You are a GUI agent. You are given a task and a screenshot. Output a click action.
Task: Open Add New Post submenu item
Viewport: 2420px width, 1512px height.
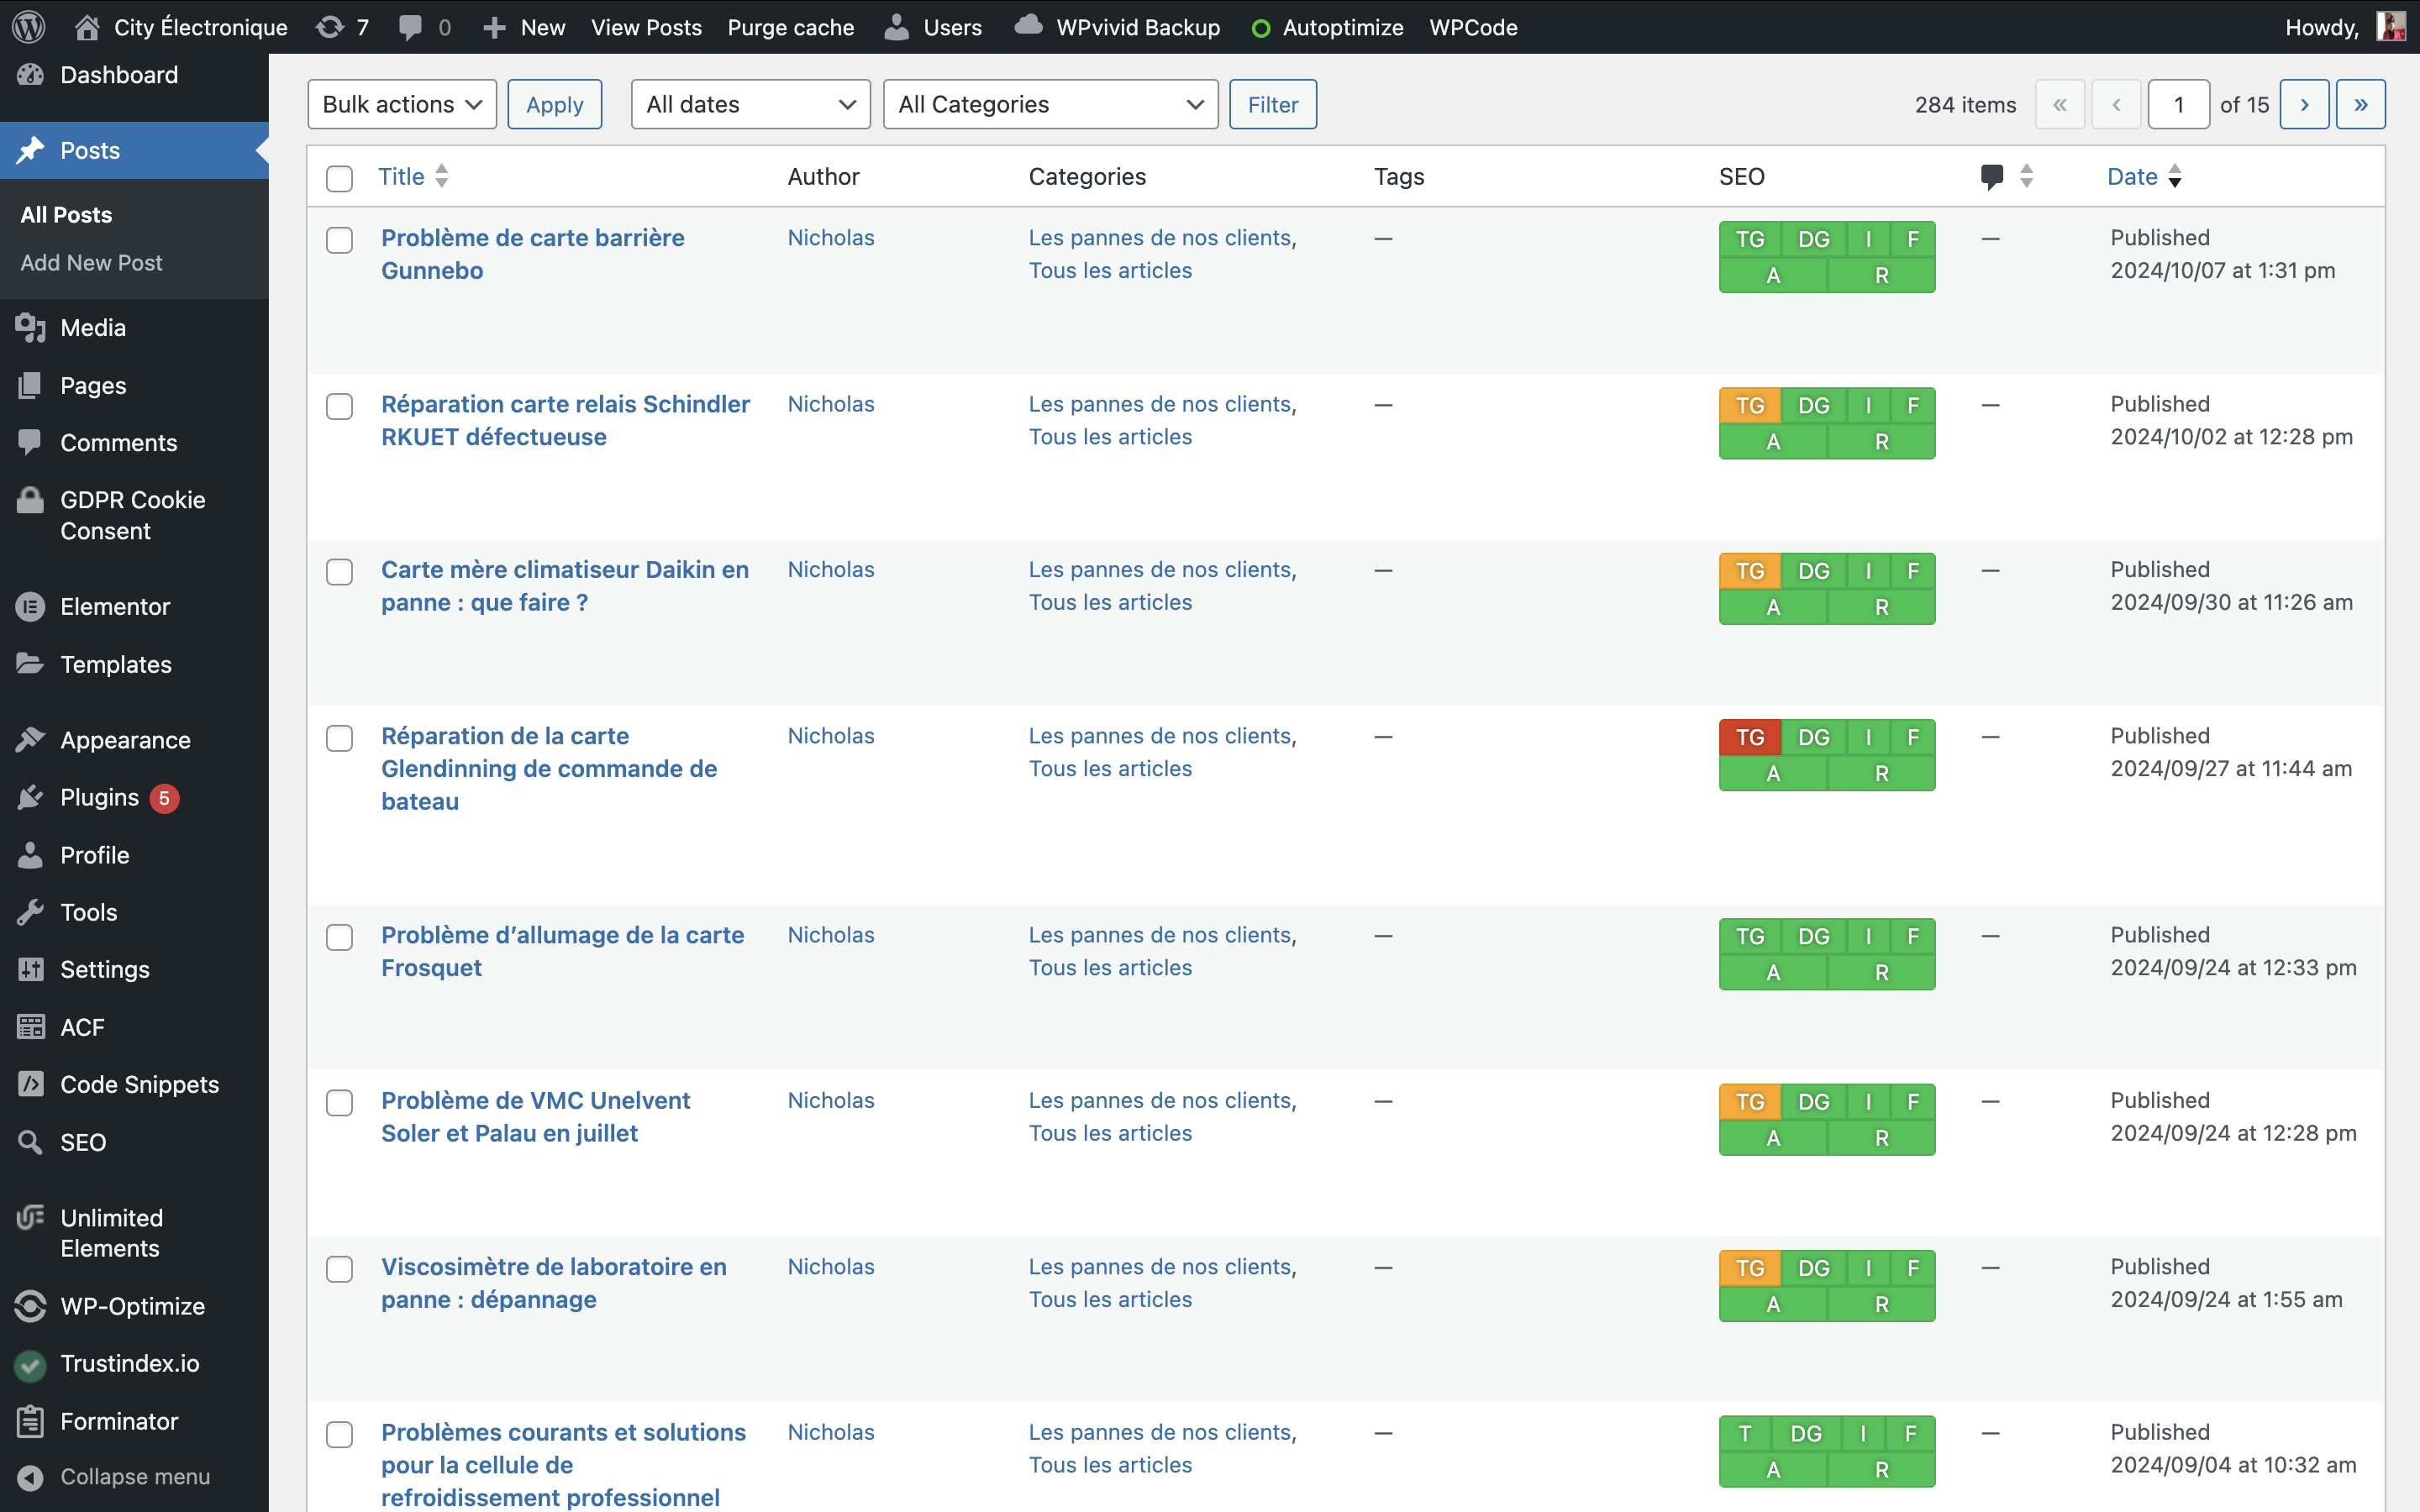click(x=91, y=262)
